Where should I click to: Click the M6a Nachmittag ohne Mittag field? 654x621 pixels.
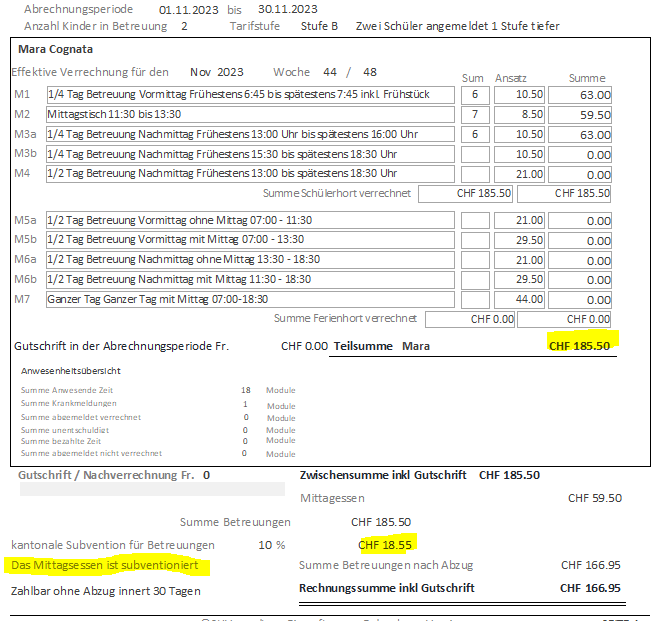pos(249,260)
